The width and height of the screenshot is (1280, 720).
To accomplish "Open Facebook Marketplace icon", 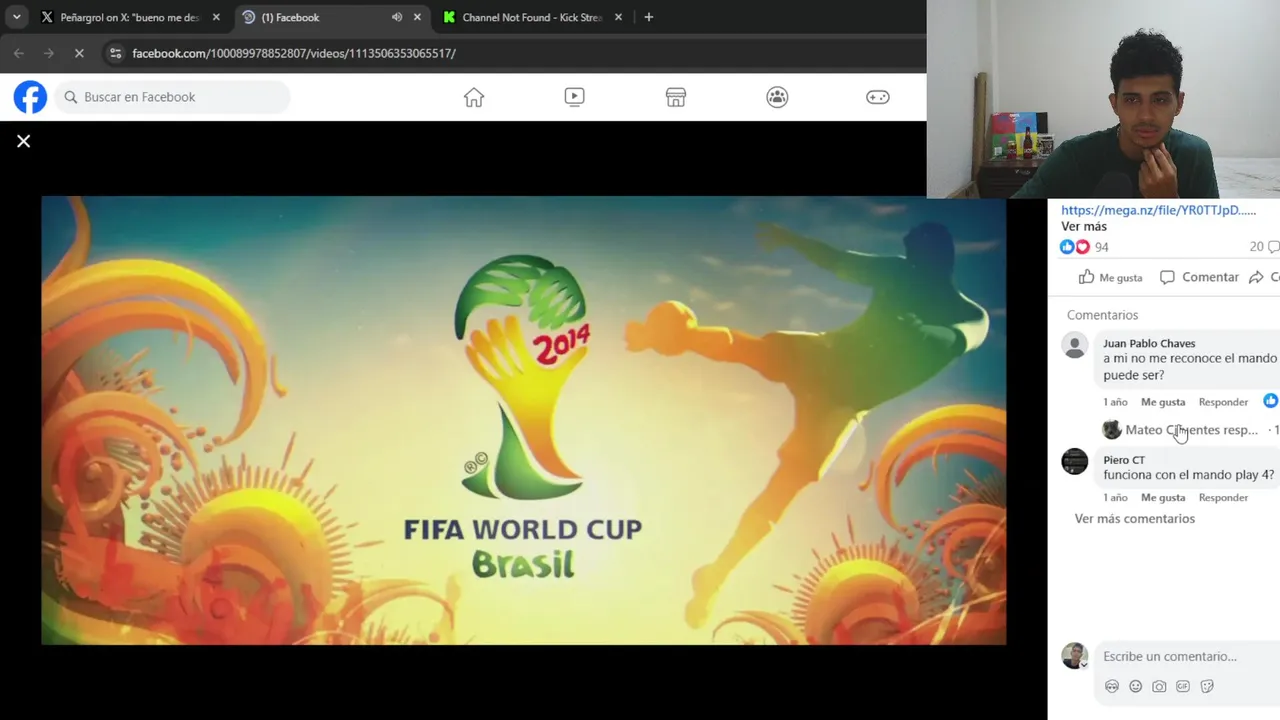I will 676,97.
